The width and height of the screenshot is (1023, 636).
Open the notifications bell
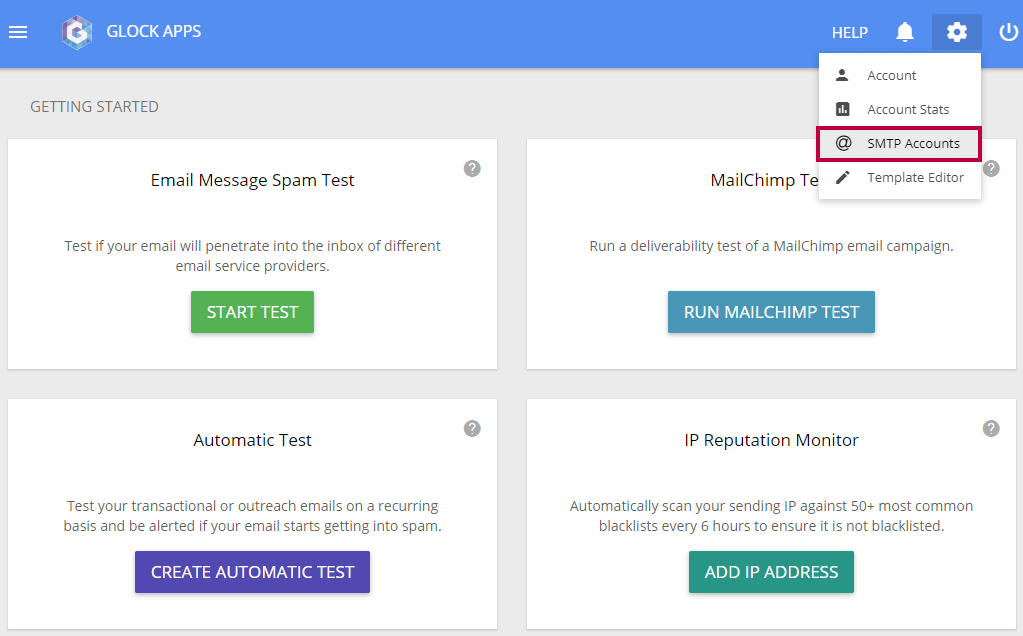coord(904,31)
